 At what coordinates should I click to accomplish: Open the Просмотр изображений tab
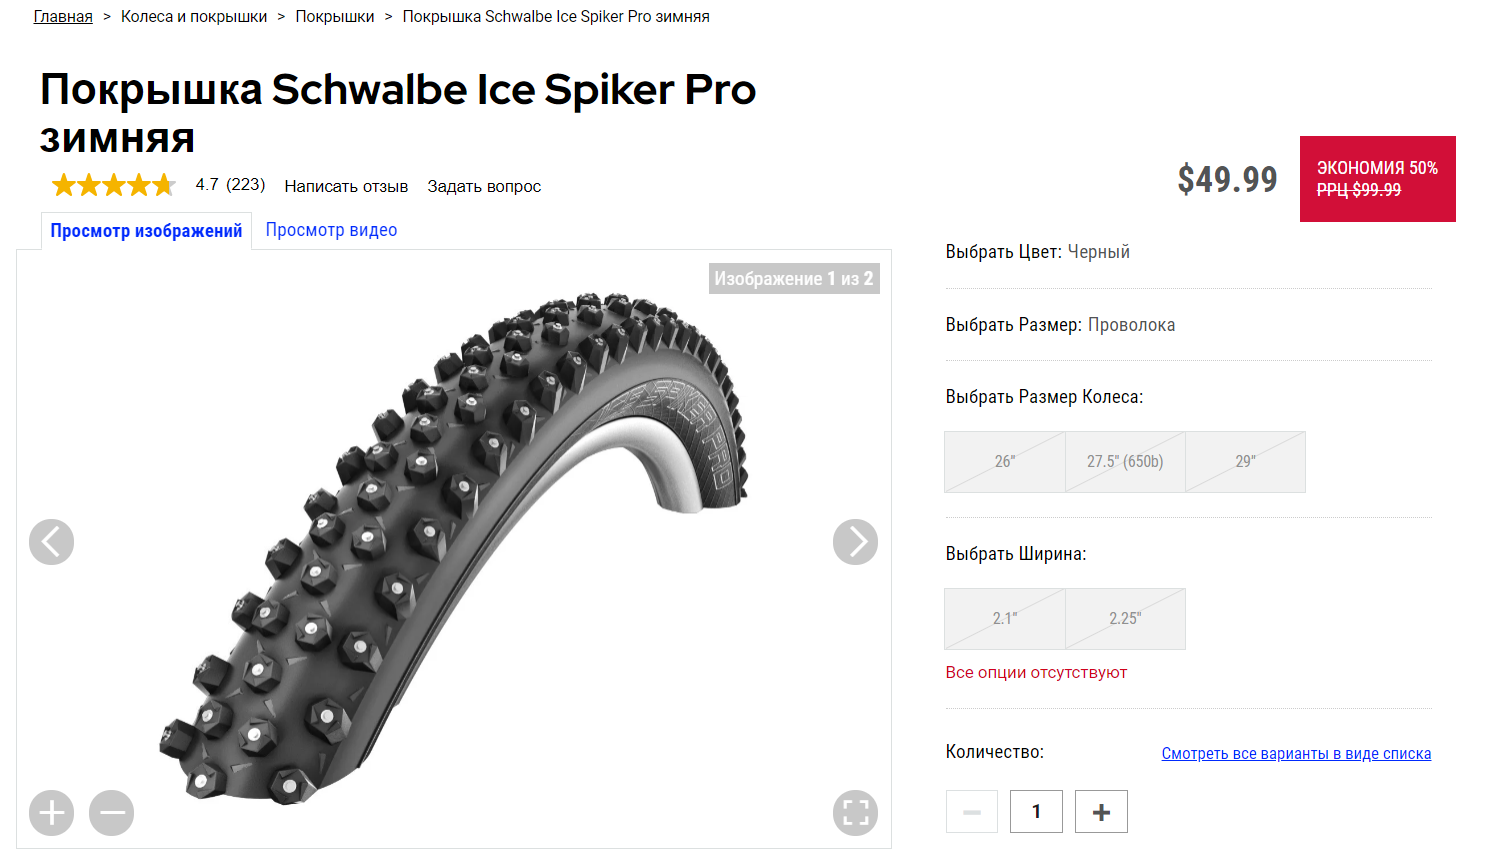[x=146, y=231]
